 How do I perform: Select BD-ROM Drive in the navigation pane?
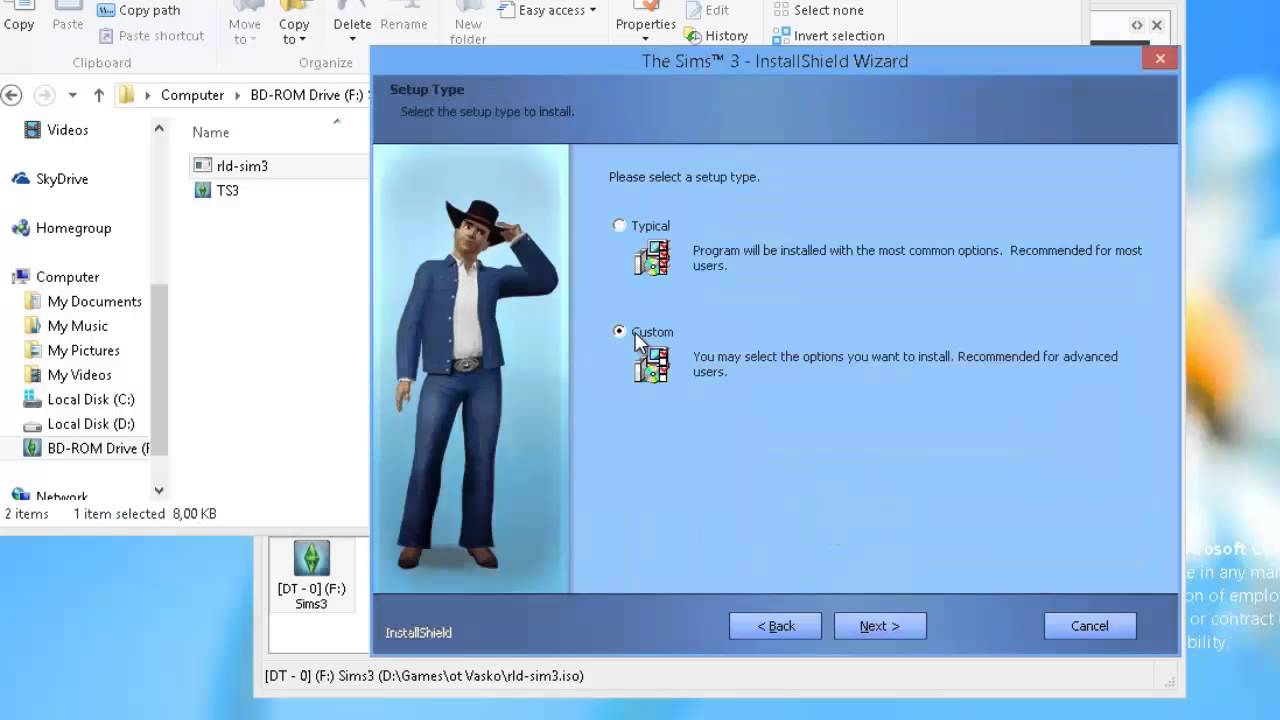click(99, 448)
